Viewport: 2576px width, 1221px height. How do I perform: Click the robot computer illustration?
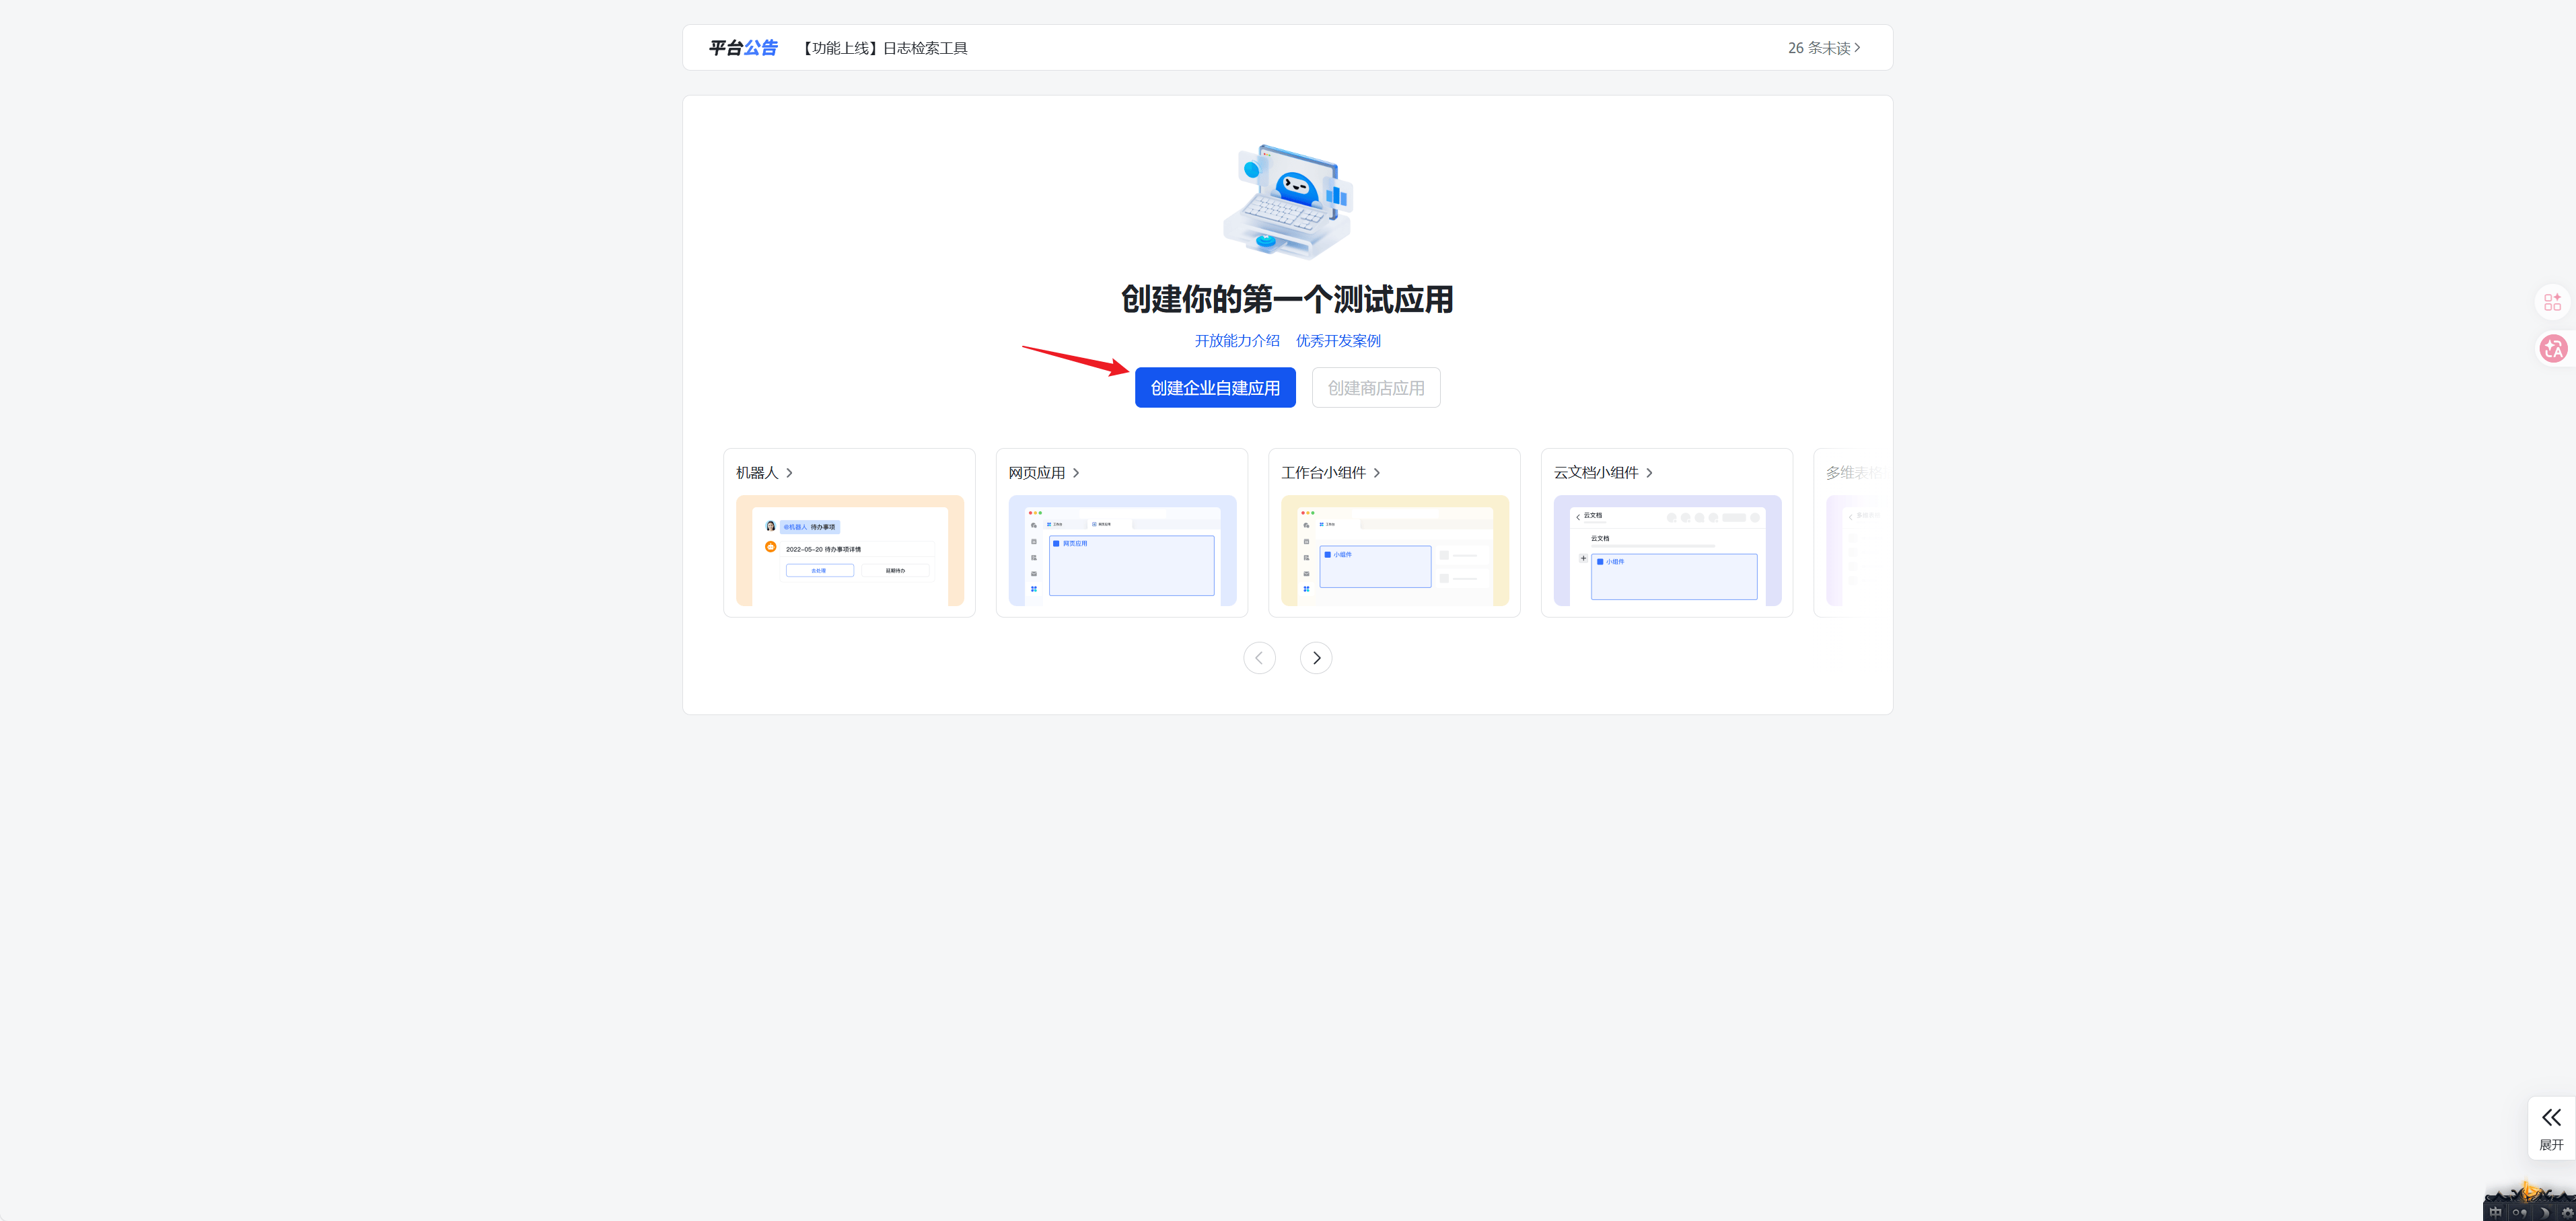click(x=1288, y=202)
